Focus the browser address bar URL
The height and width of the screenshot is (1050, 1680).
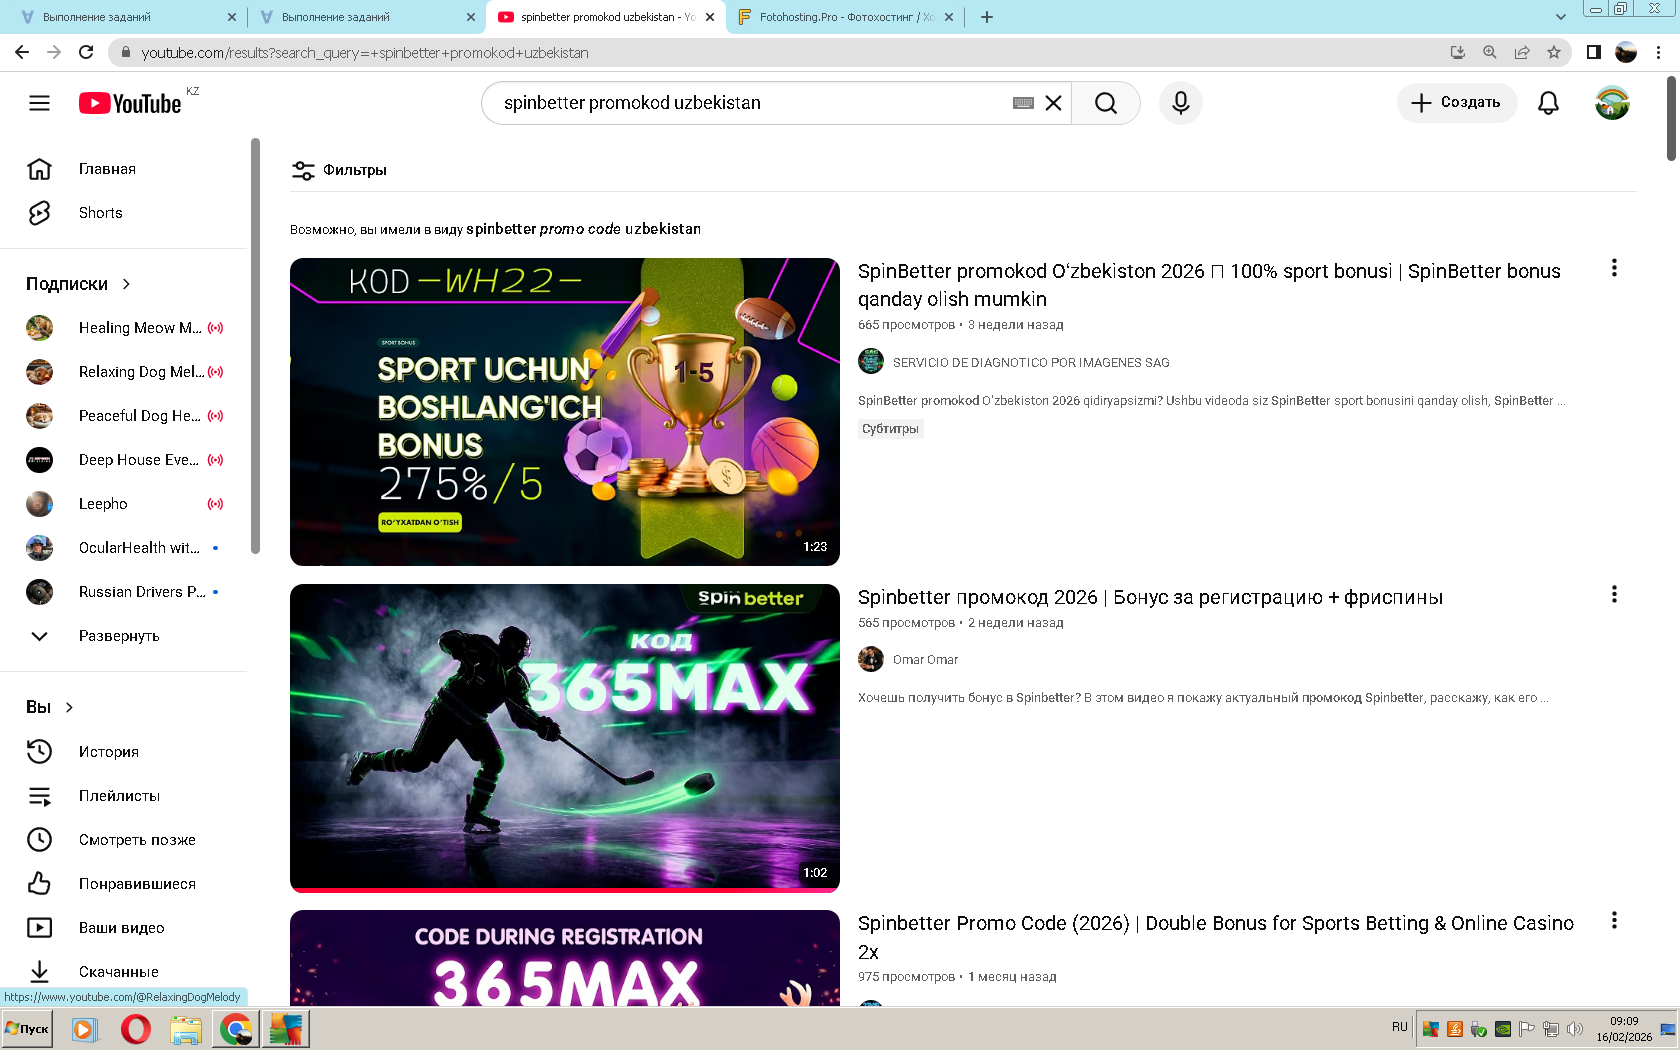click(x=365, y=53)
